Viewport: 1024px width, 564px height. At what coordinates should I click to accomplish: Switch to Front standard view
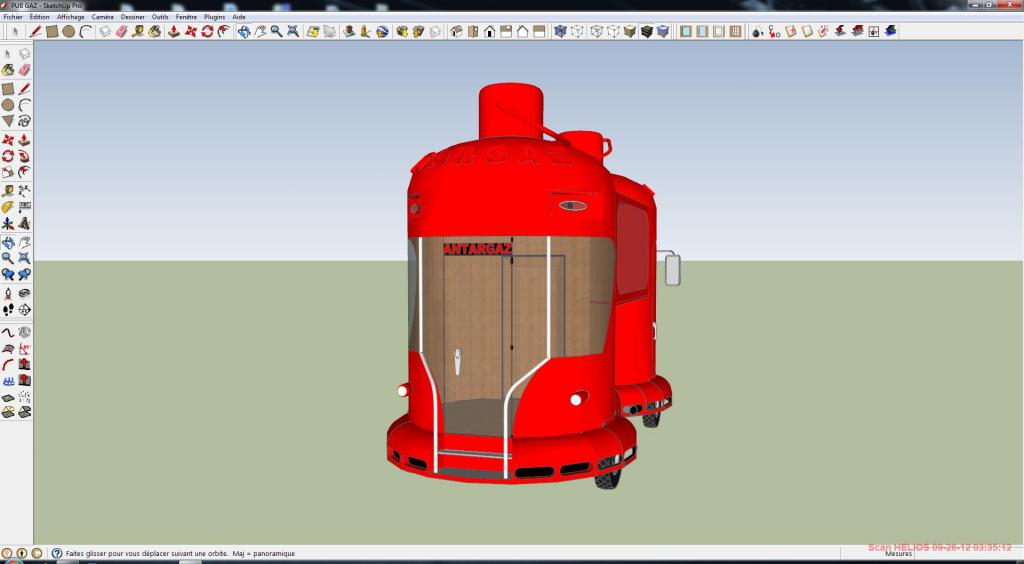pos(490,31)
